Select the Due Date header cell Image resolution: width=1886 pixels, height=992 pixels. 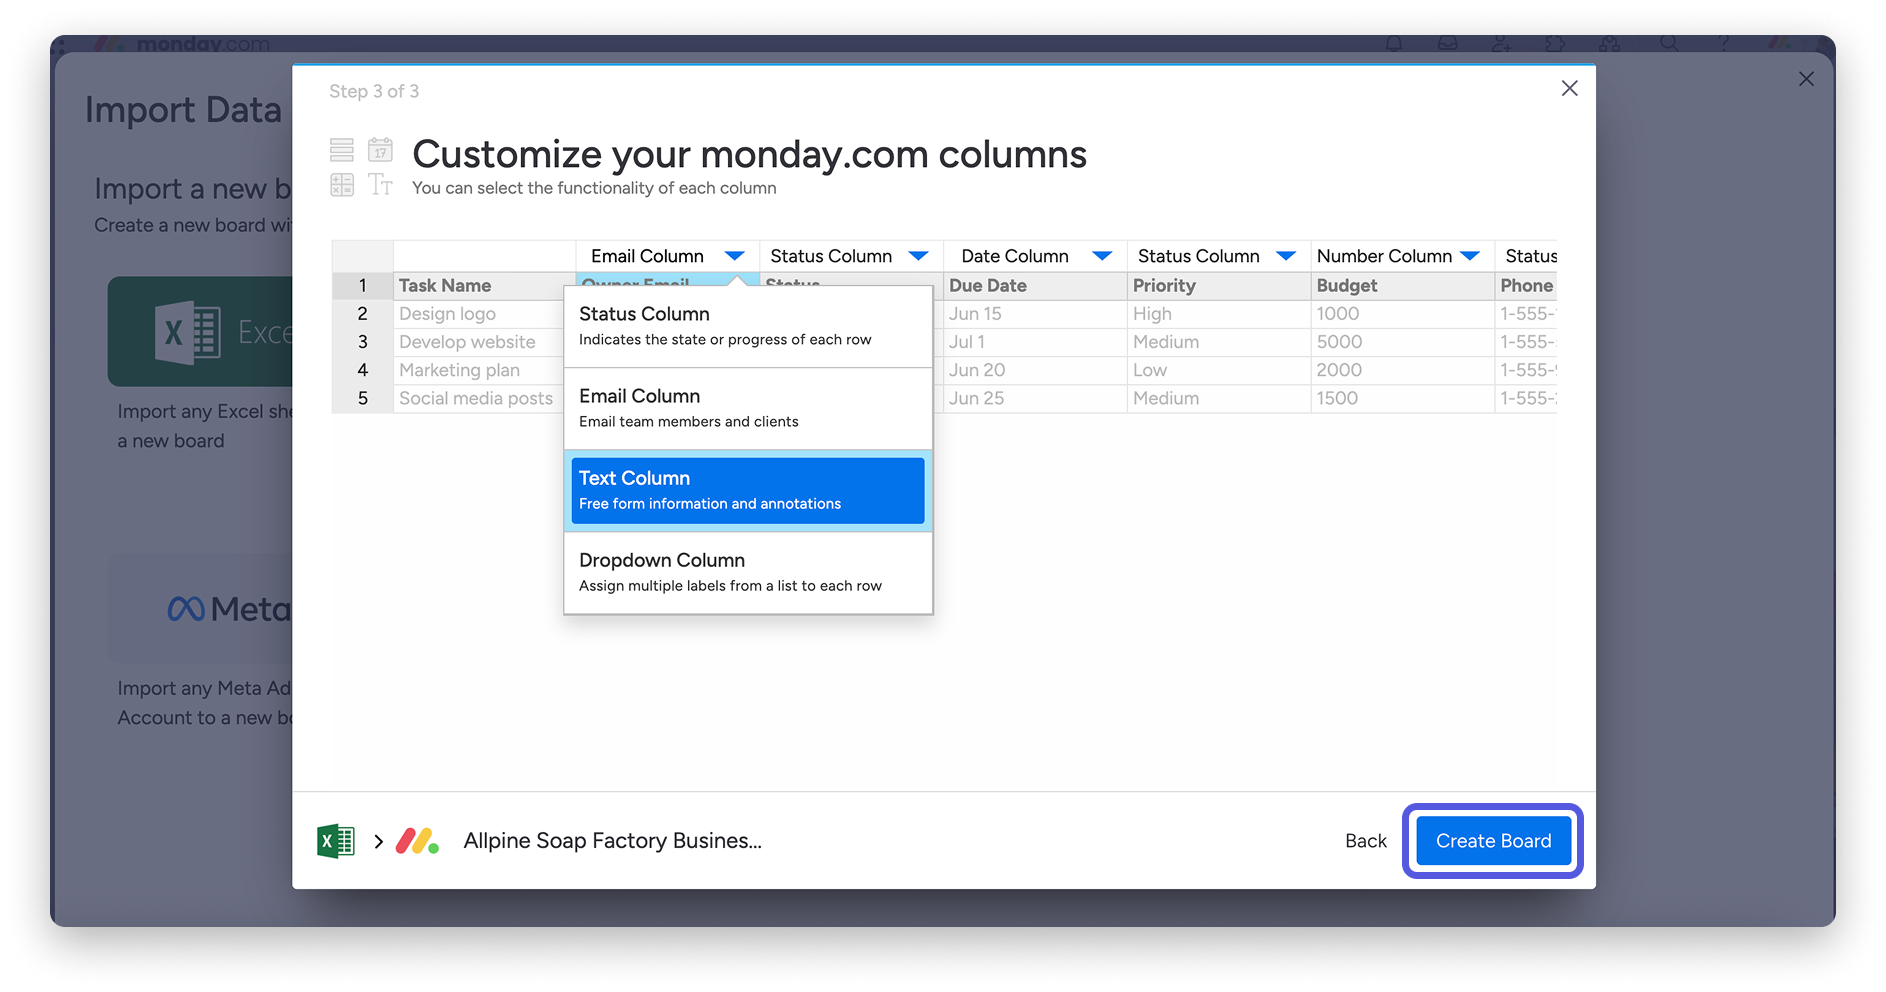[1035, 286]
